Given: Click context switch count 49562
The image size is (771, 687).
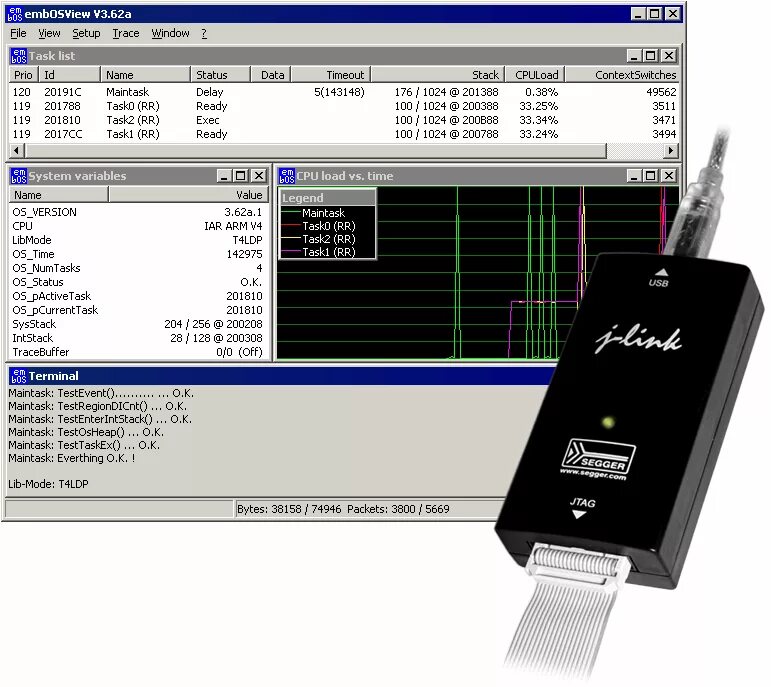Looking at the screenshot, I should point(661,92).
